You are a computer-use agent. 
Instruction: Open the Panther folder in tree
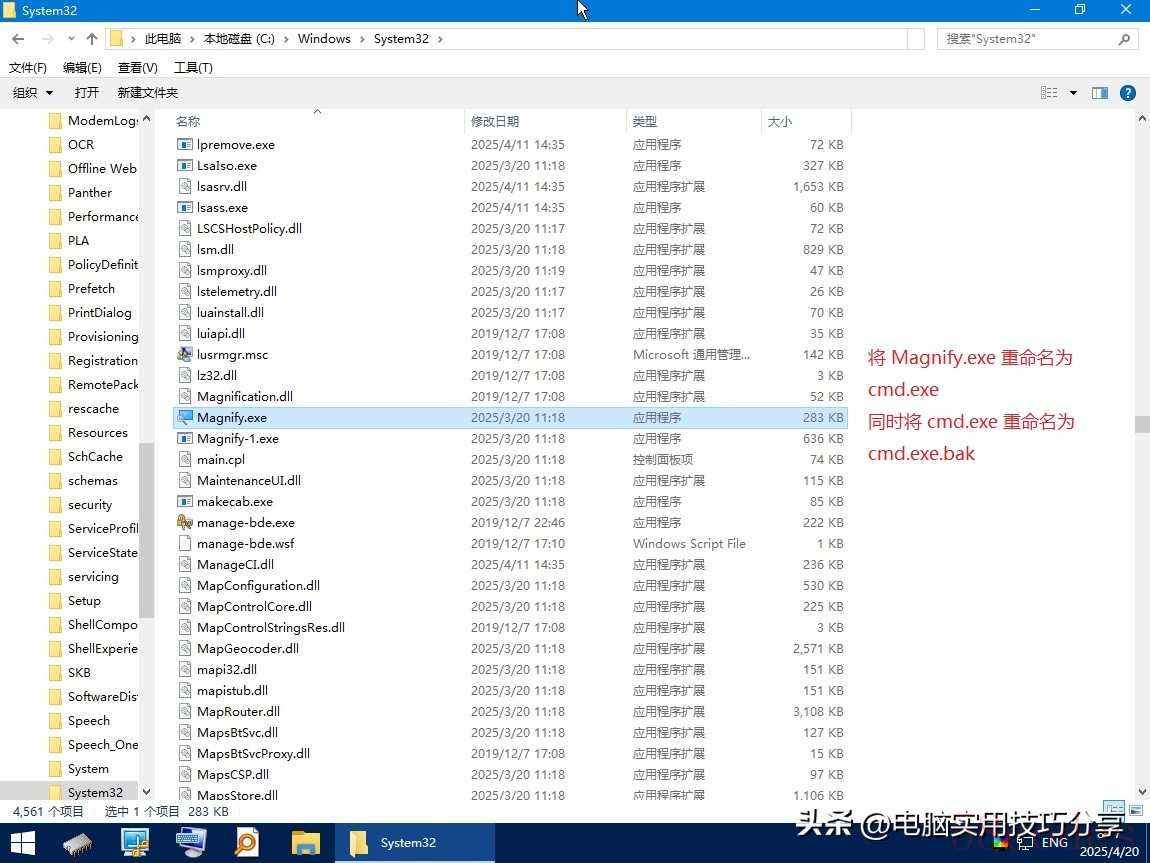pos(89,193)
